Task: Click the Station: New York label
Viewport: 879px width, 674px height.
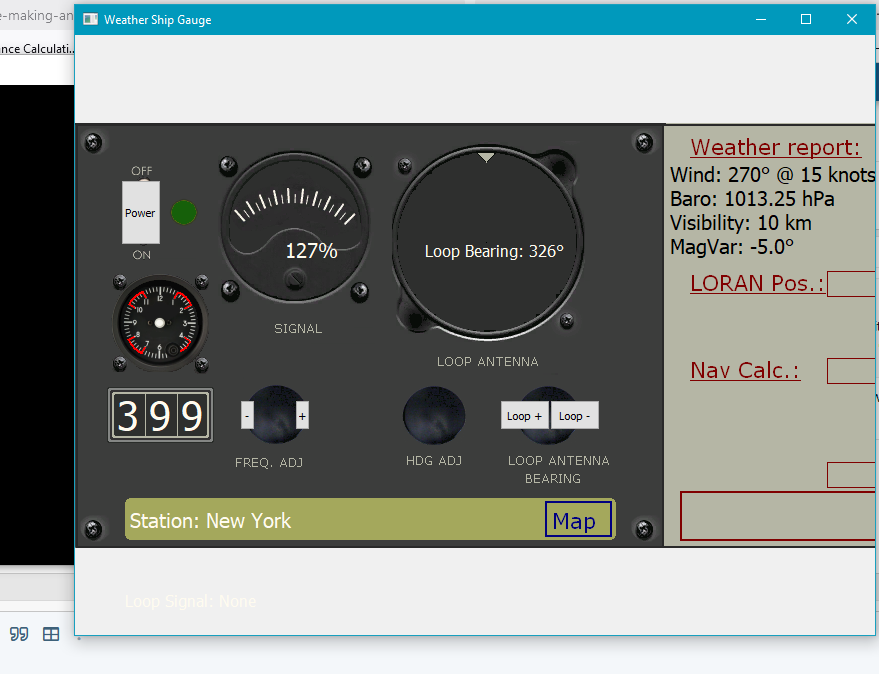Action: click(x=211, y=521)
